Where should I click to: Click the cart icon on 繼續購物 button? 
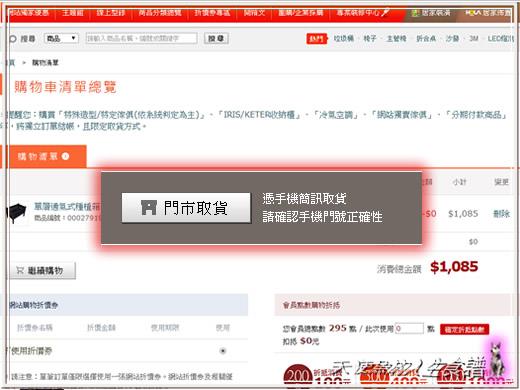pos(20,270)
